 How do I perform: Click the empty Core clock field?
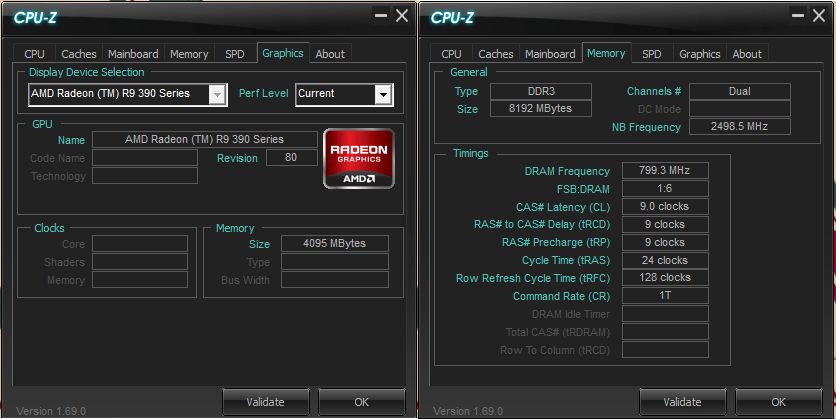click(x=140, y=244)
